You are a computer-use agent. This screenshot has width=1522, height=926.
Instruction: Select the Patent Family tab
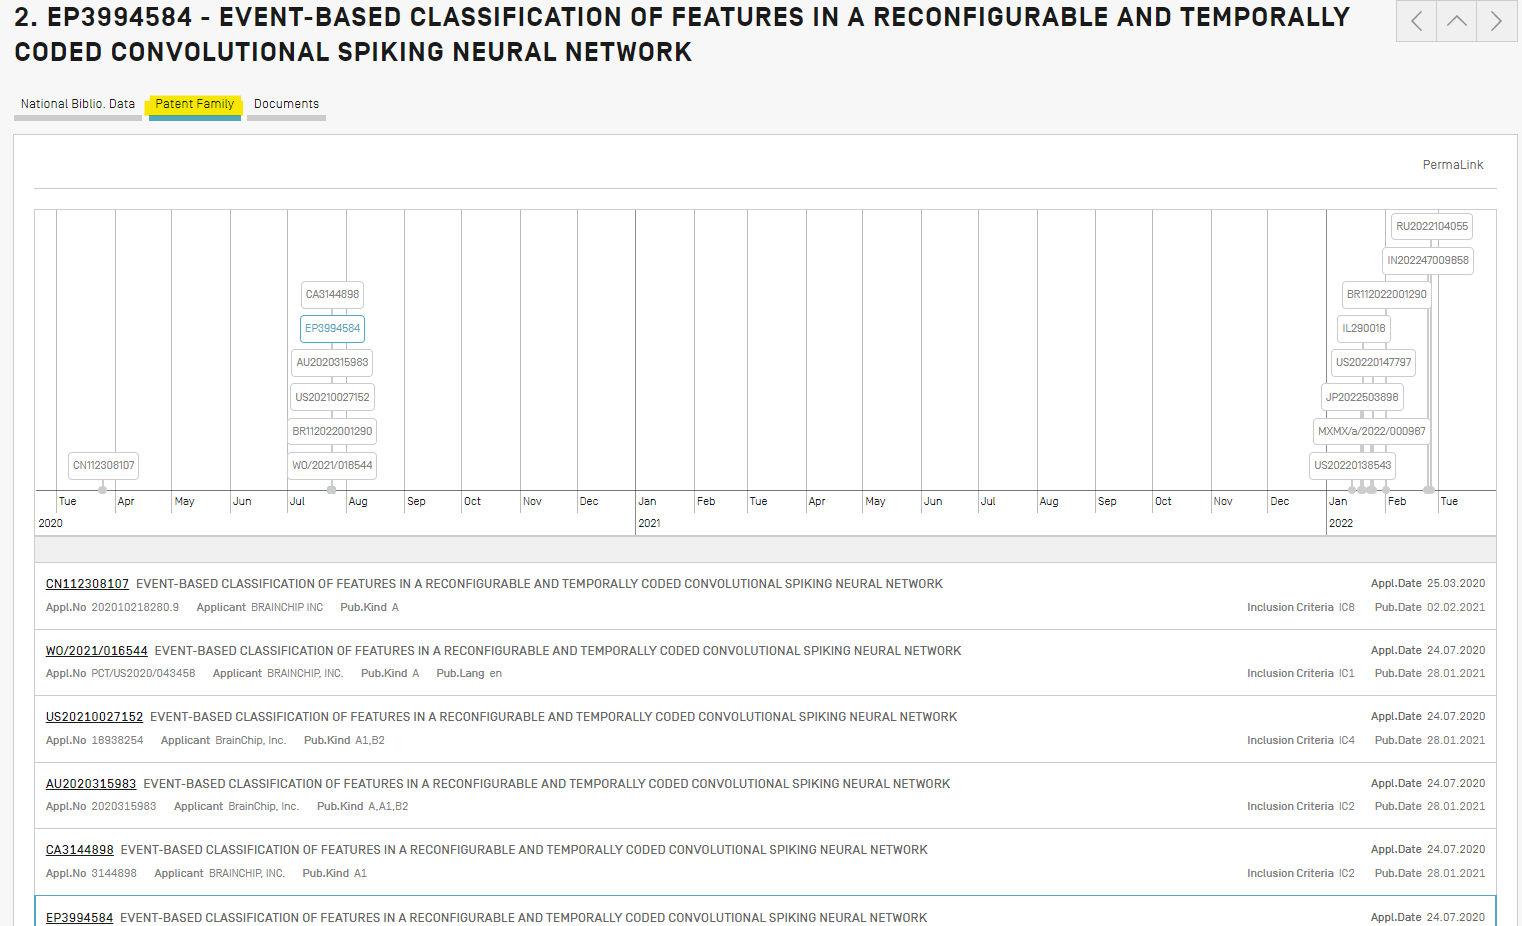(x=195, y=104)
